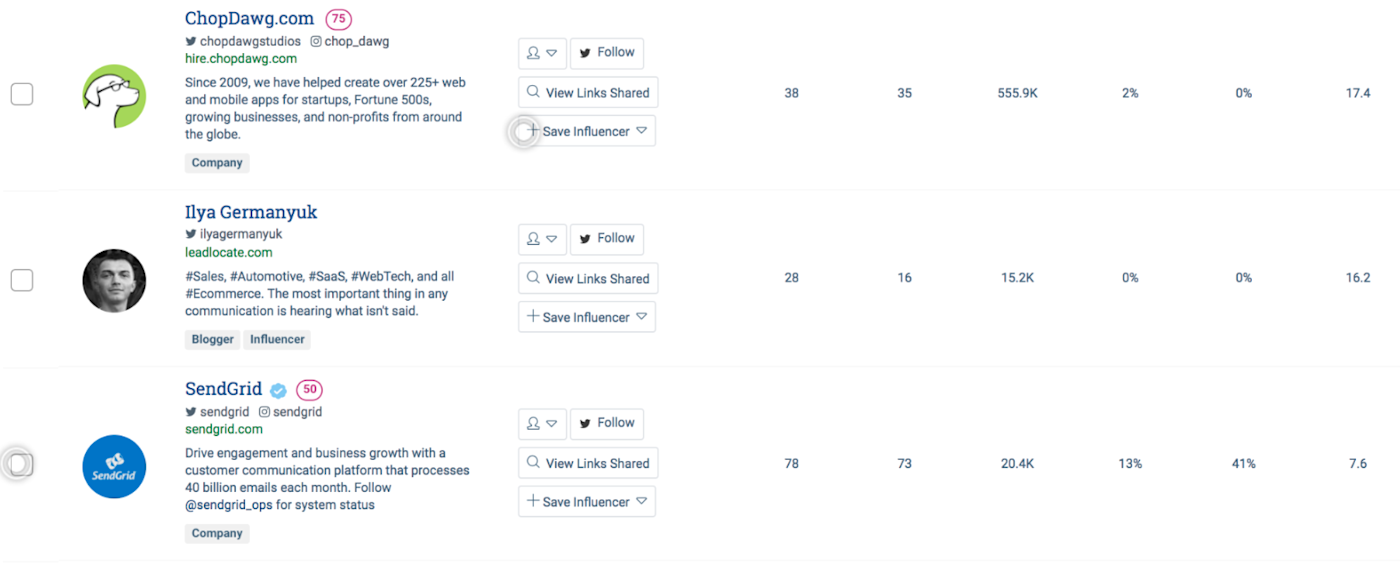The image size is (1400, 567).
Task: Click SendGrid verified badge icon
Action: coord(279,391)
